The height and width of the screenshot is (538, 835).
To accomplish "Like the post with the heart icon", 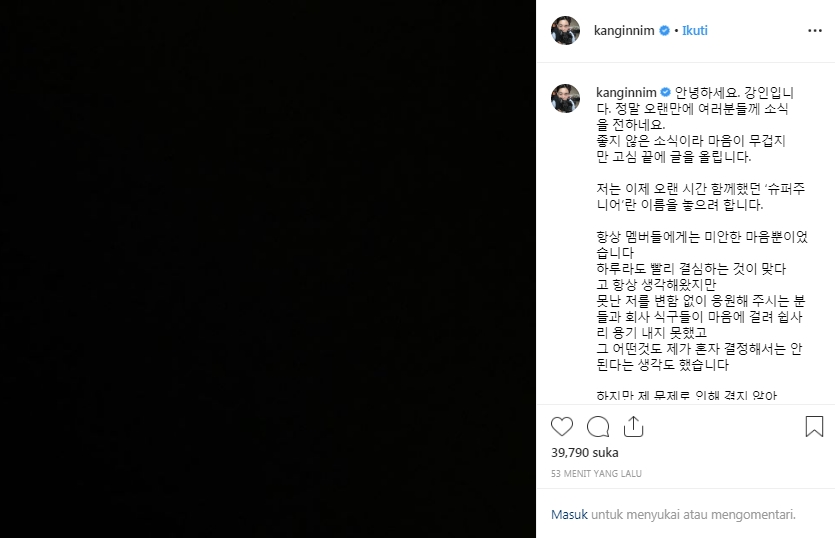I will [x=562, y=427].
